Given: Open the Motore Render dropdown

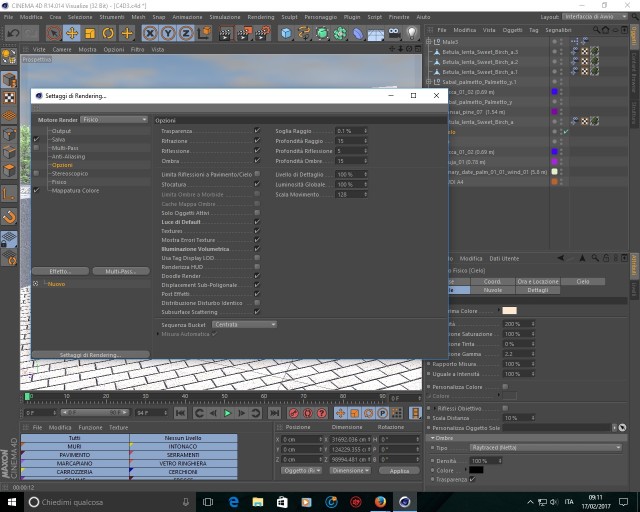Looking at the screenshot, I should pos(114,120).
